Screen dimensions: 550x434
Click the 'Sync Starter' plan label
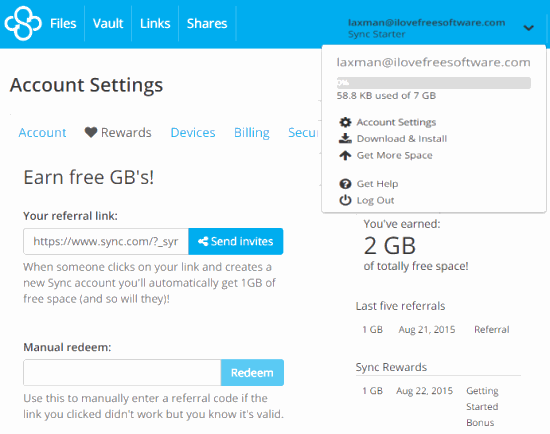(377, 34)
